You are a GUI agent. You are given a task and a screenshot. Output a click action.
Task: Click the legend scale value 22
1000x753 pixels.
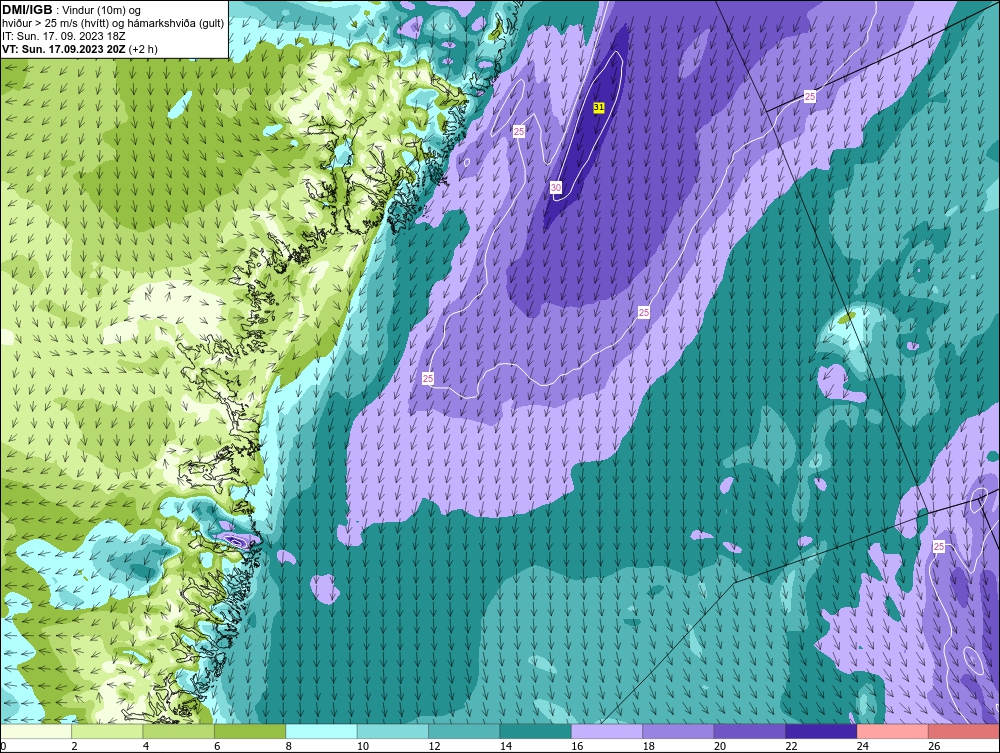(791, 746)
